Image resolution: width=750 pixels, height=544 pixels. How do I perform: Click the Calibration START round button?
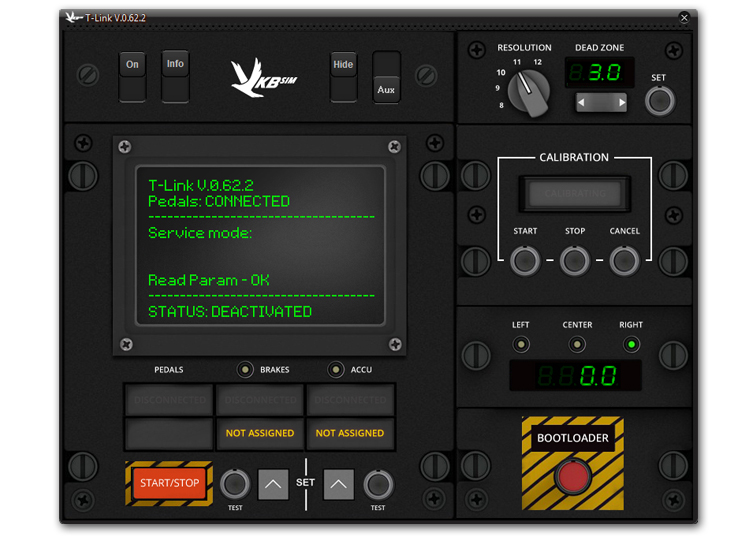525,261
